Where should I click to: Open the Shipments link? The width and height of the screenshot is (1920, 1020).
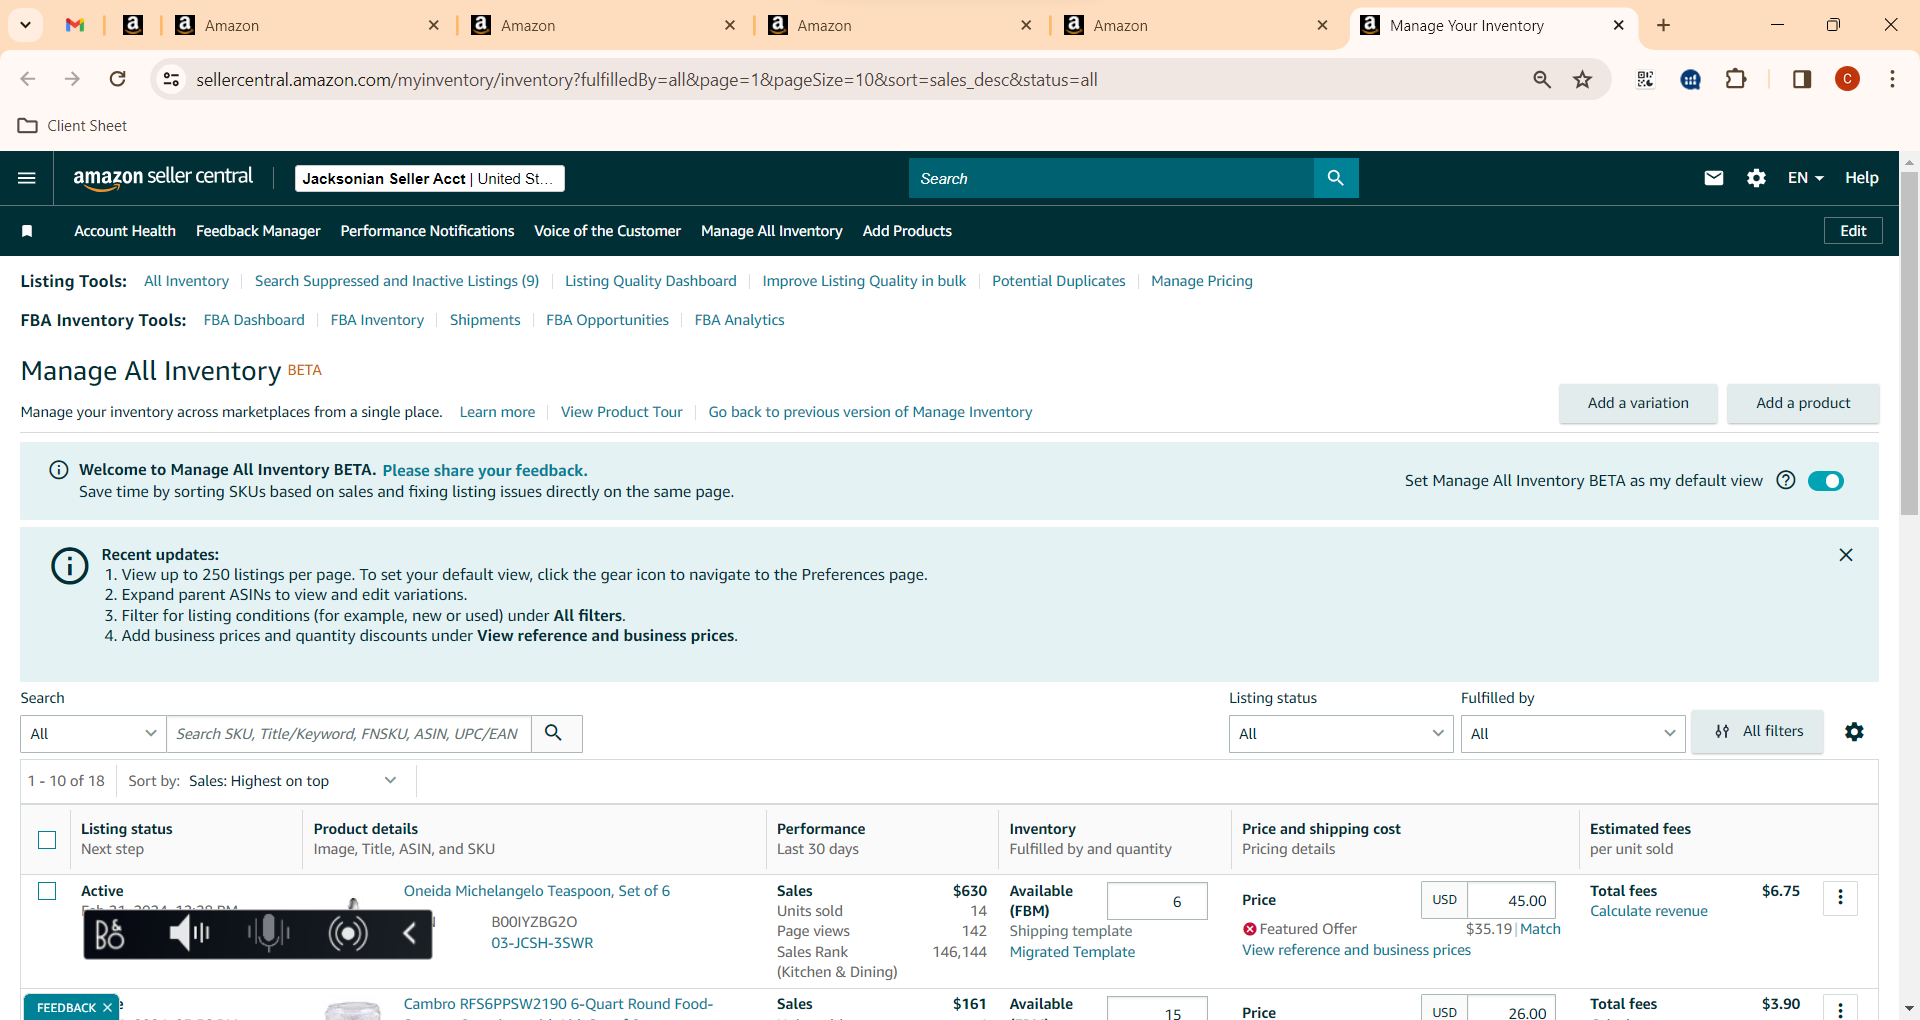coord(485,320)
